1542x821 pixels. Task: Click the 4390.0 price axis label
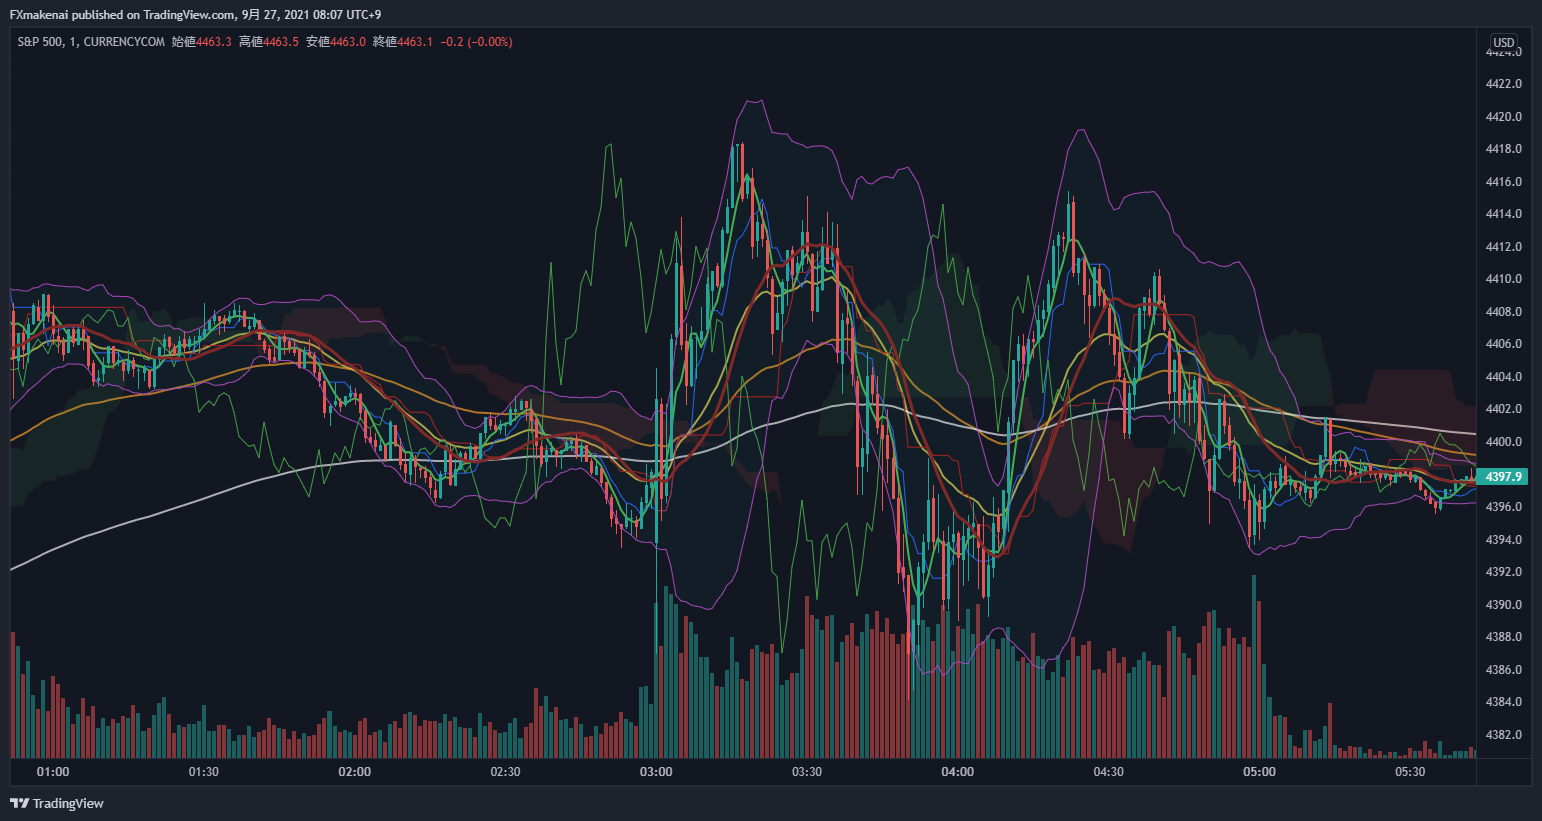point(1503,605)
